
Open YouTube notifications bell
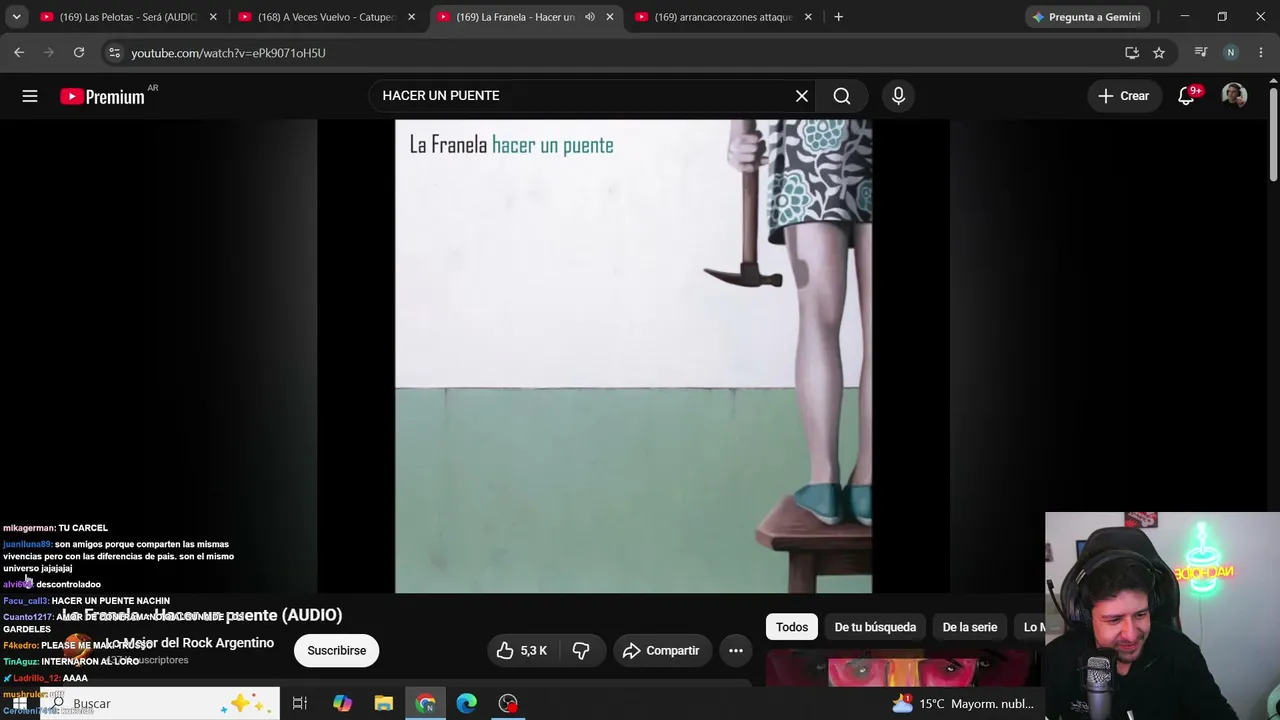click(1186, 96)
